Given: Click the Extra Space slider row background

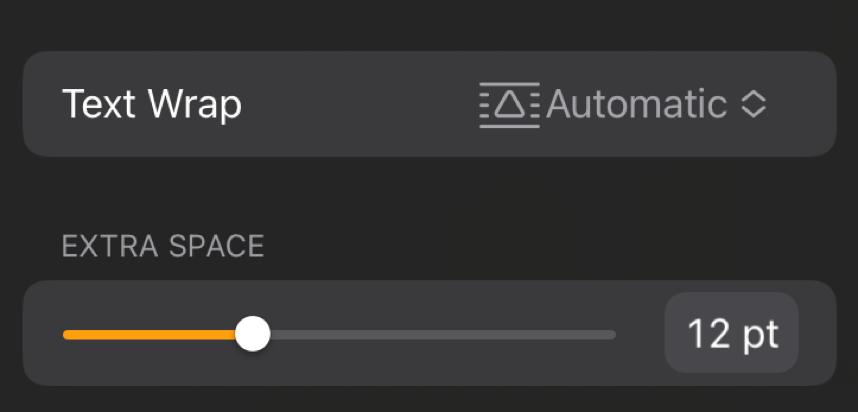Looking at the screenshot, I should click(x=430, y=333).
